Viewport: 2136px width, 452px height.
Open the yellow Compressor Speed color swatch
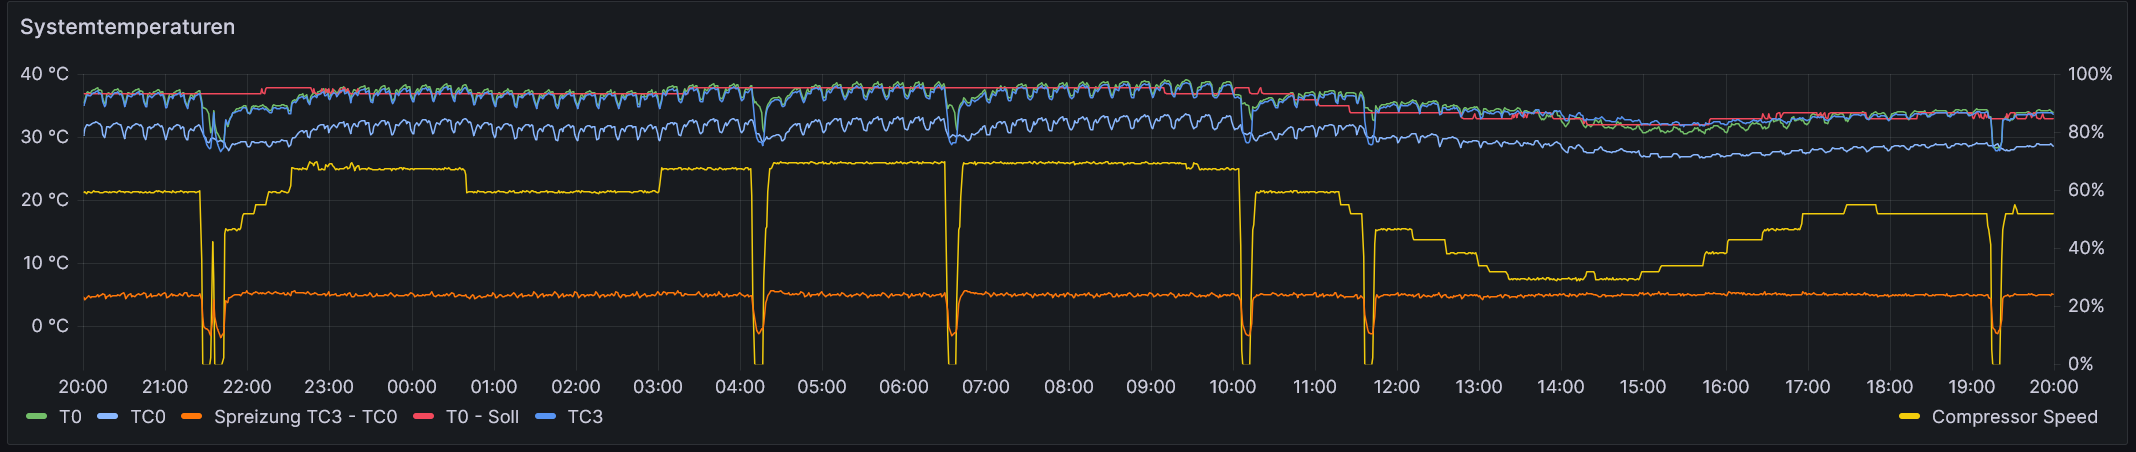tap(1909, 417)
